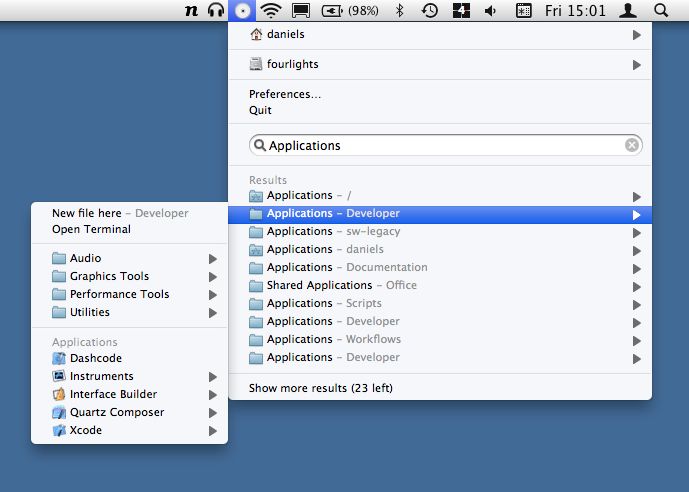Click the Graphics Tools folder icon
The height and width of the screenshot is (492, 689).
pyautogui.click(x=59, y=276)
